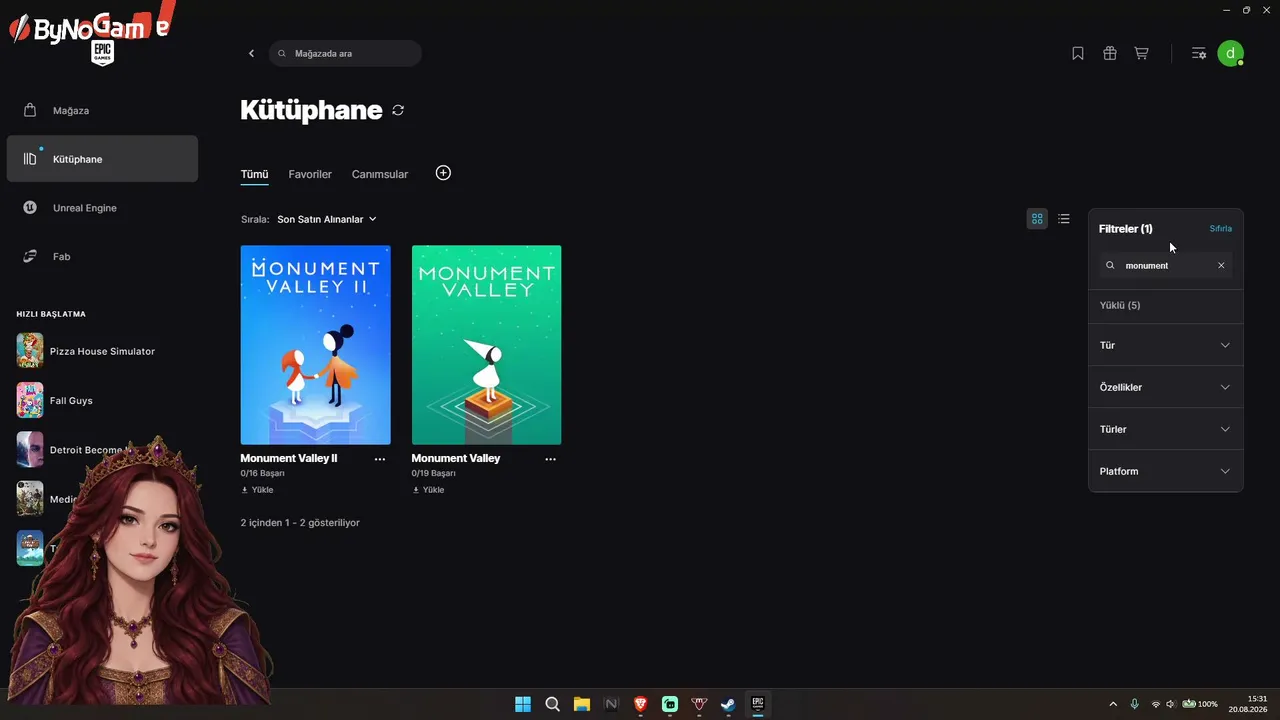Install Monument Valley II via Yükle

pyautogui.click(x=258, y=490)
